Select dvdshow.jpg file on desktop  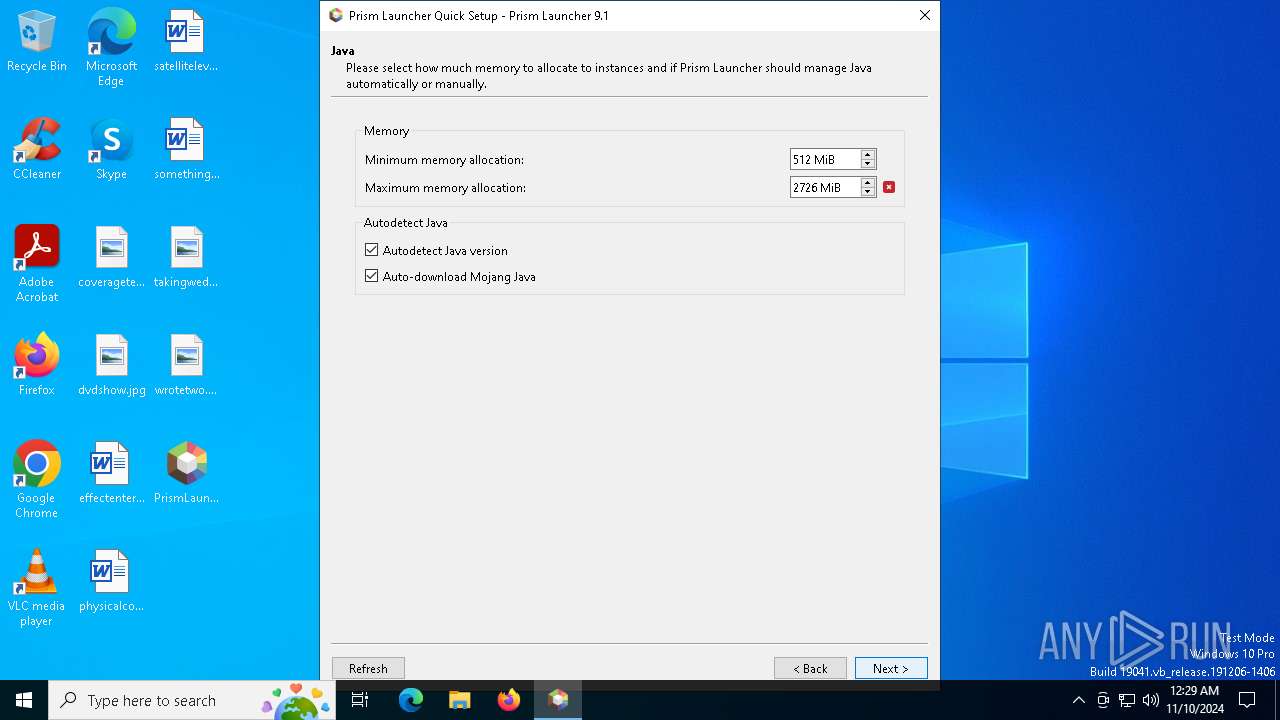[111, 366]
